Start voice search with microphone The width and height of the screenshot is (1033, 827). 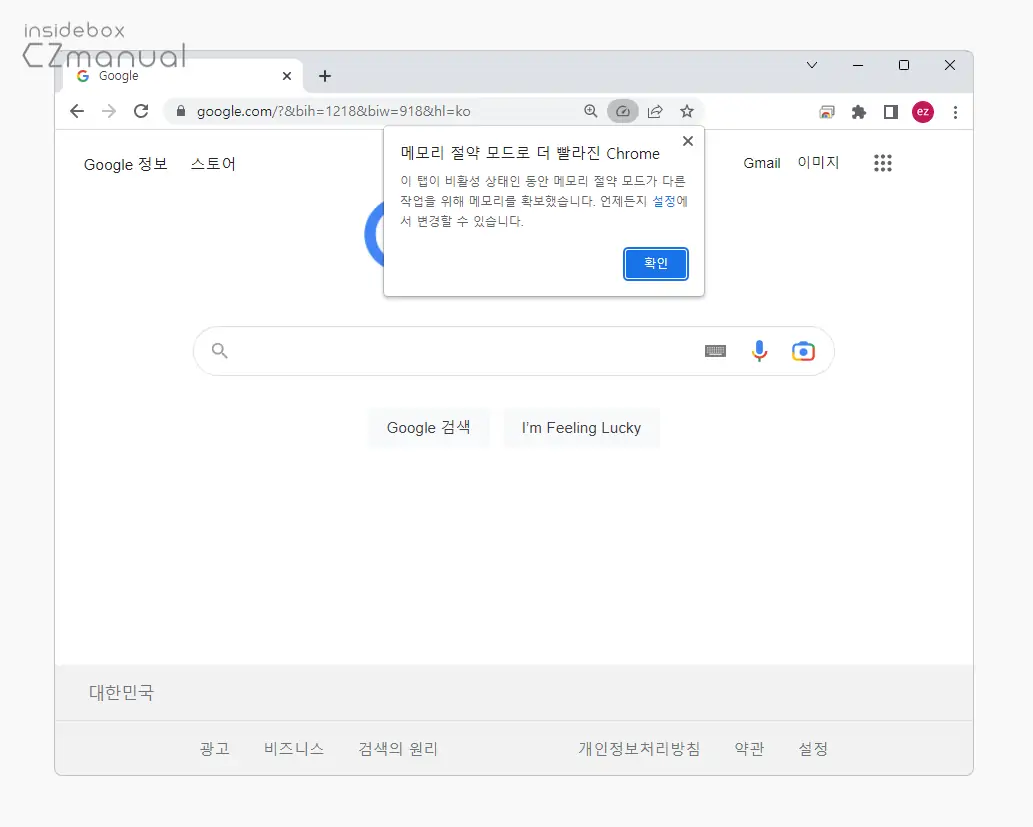click(760, 351)
